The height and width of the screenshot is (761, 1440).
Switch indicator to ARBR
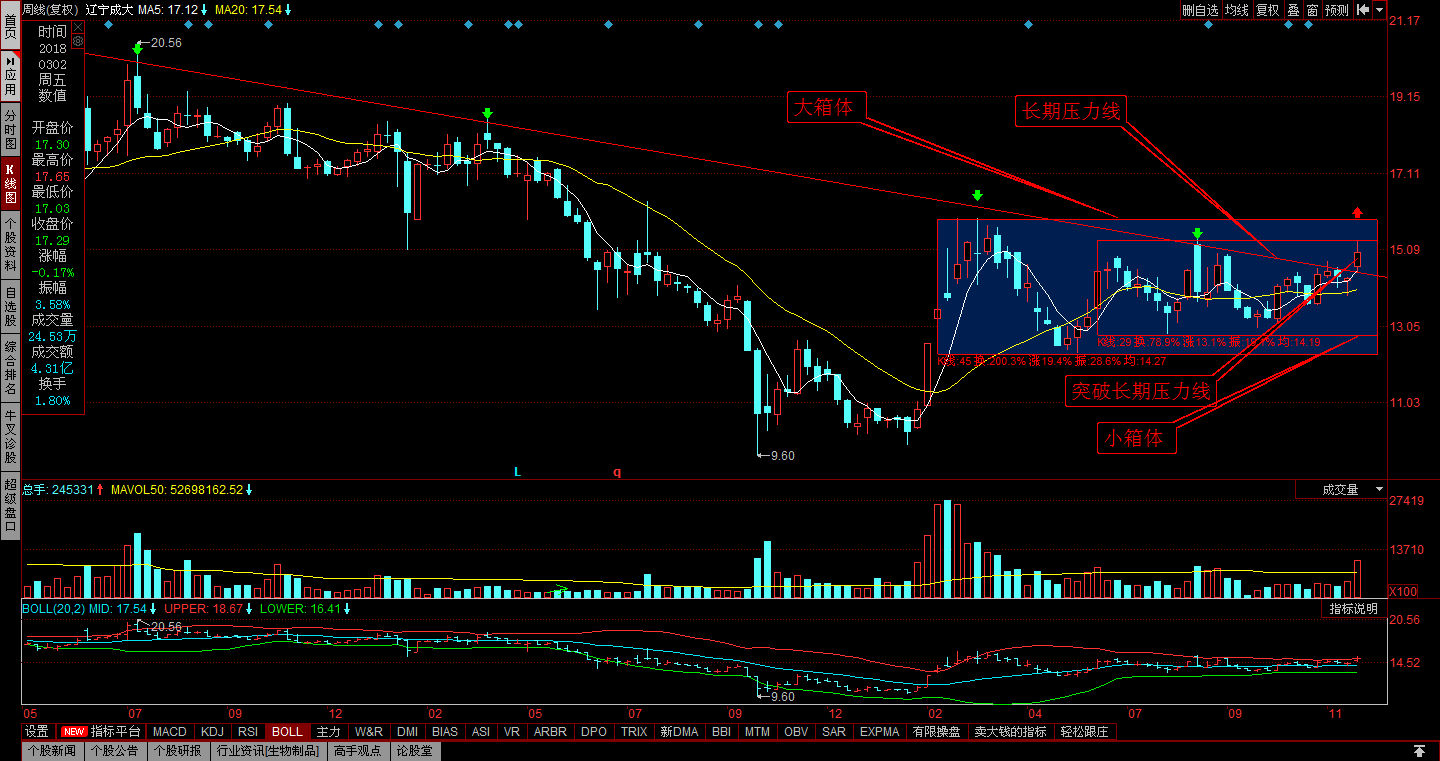(551, 732)
